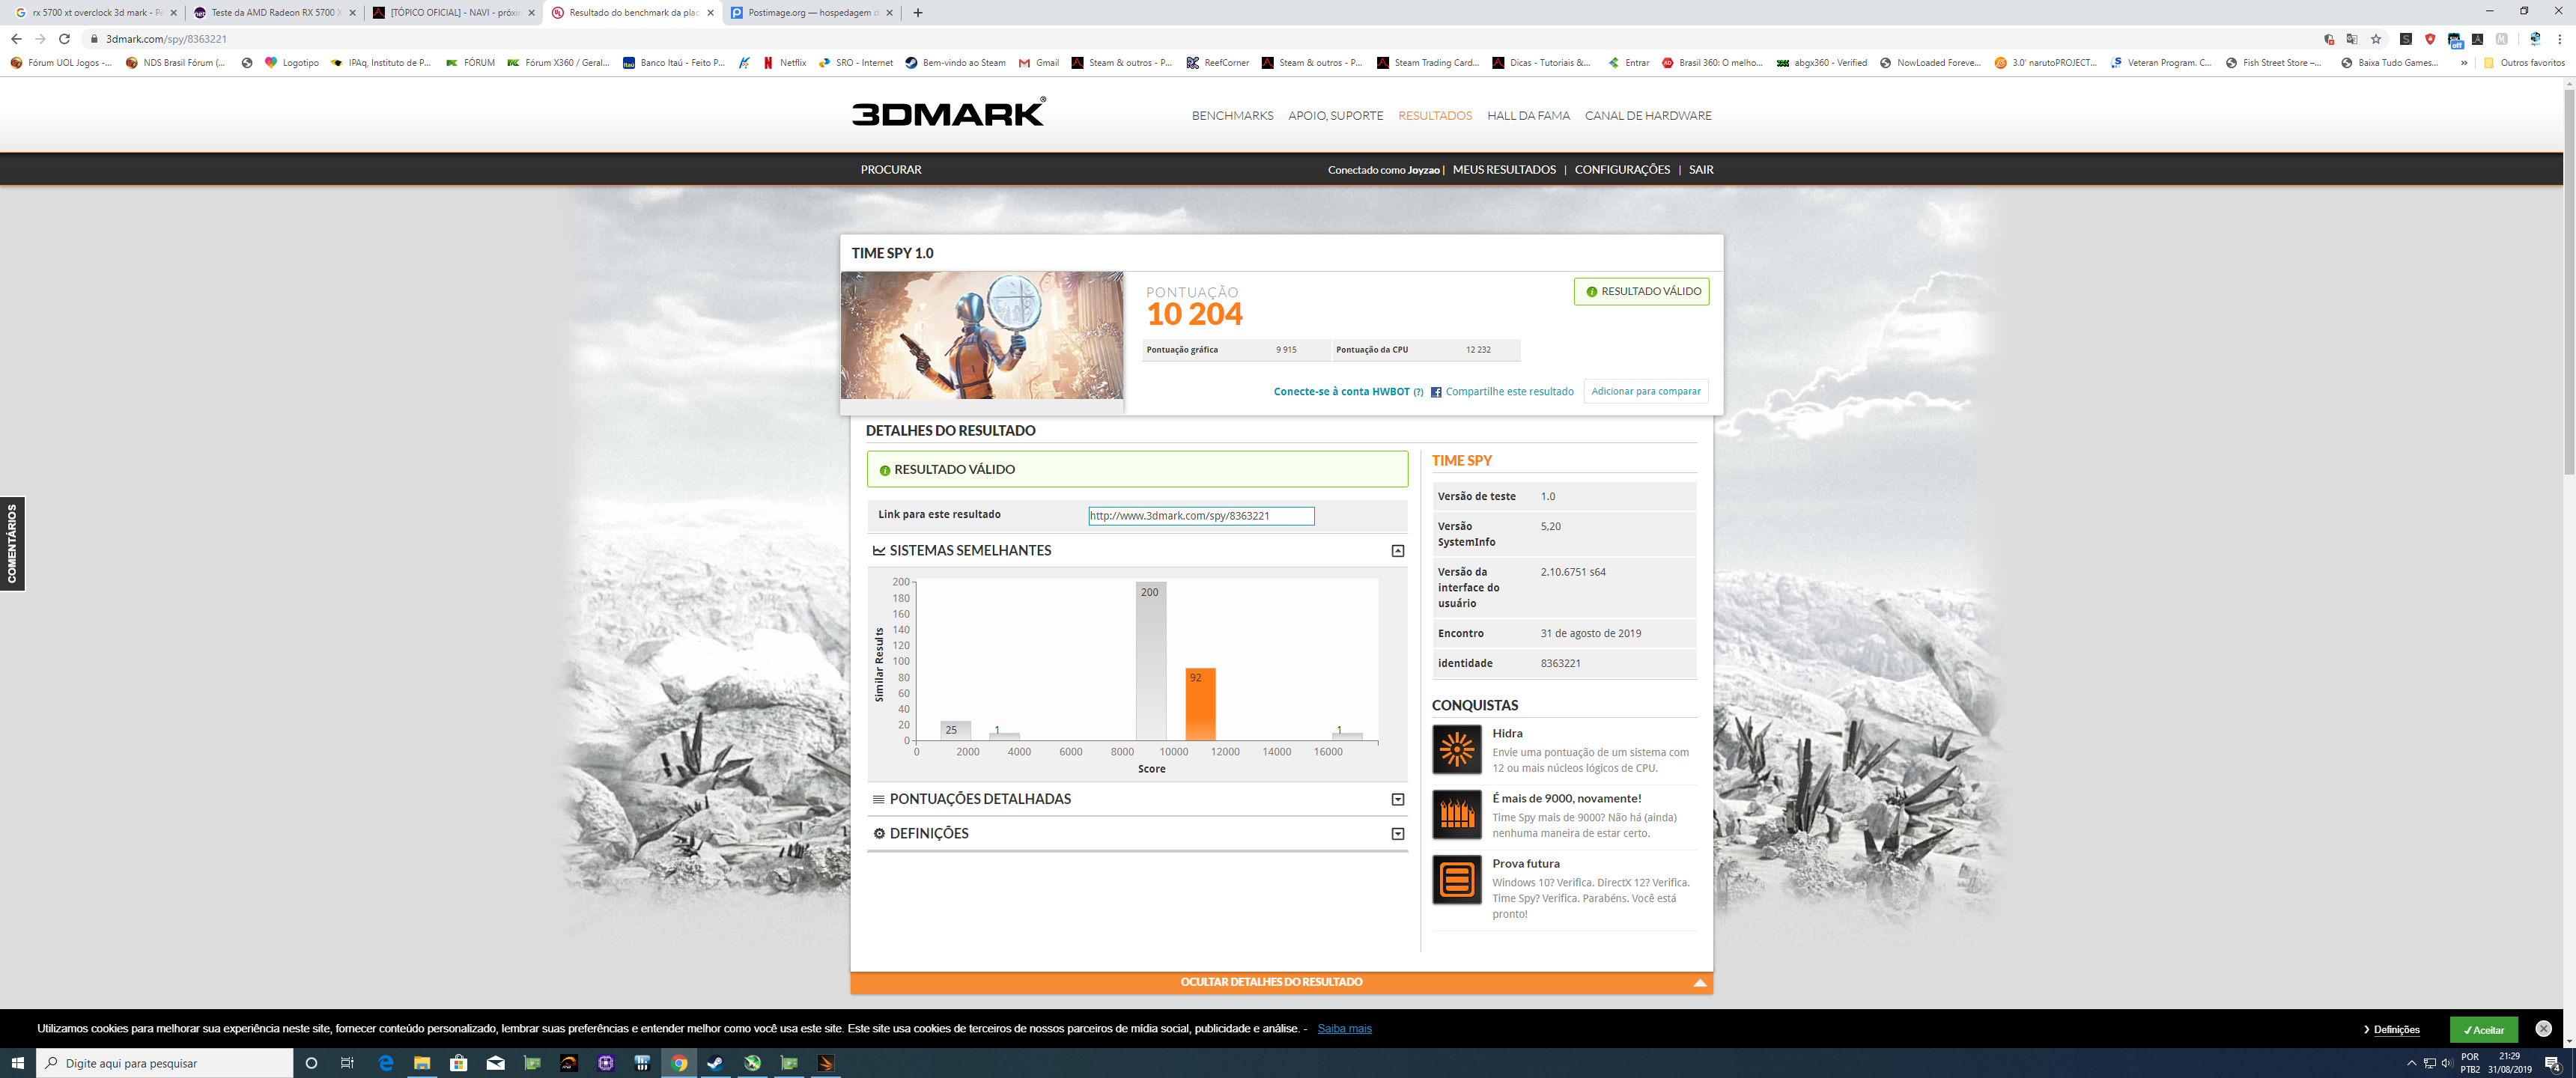Screen dimensions: 2576x1078
Task: Open Netflix bookmark
Action: coord(784,63)
